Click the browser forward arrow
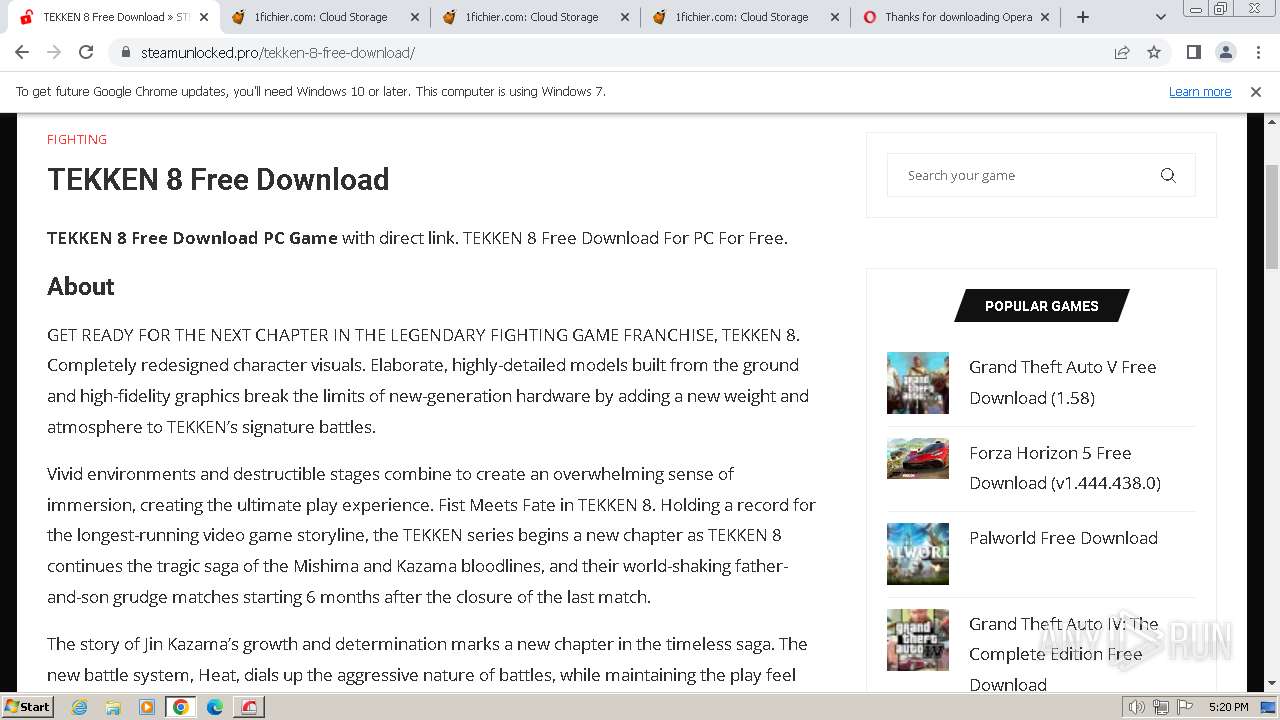1280x720 pixels. click(54, 52)
